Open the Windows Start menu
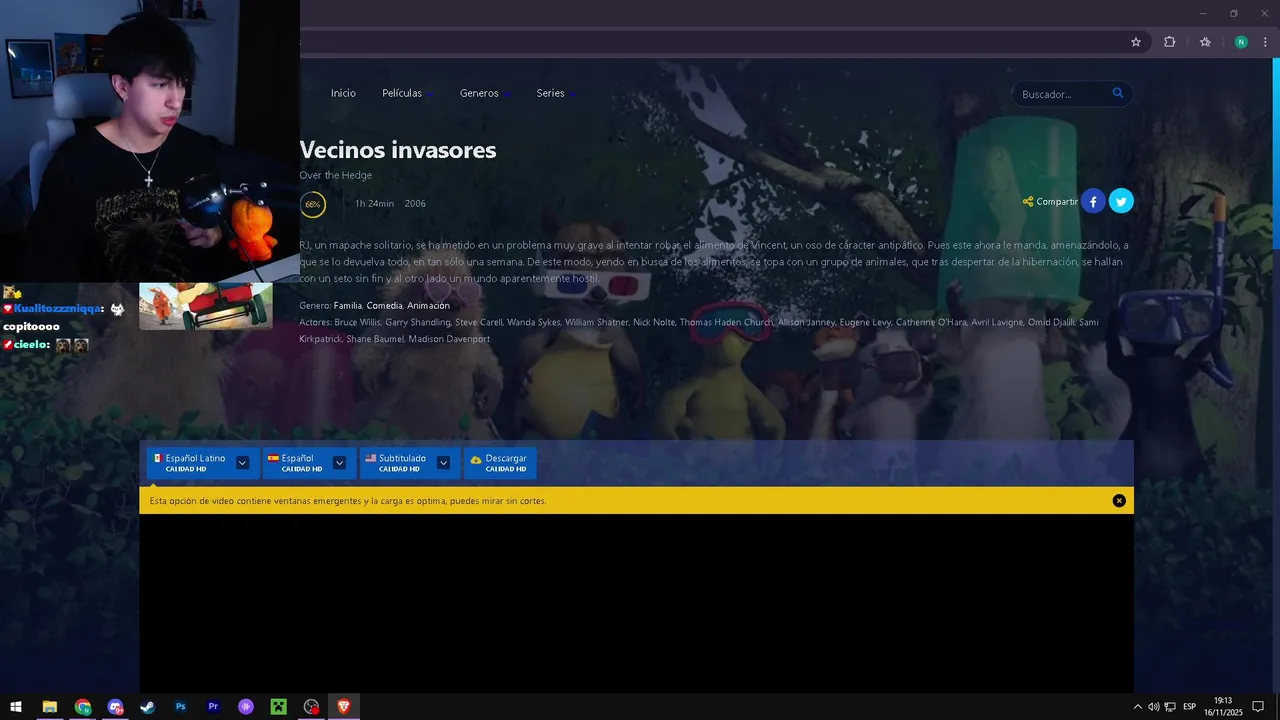 tap(16, 707)
